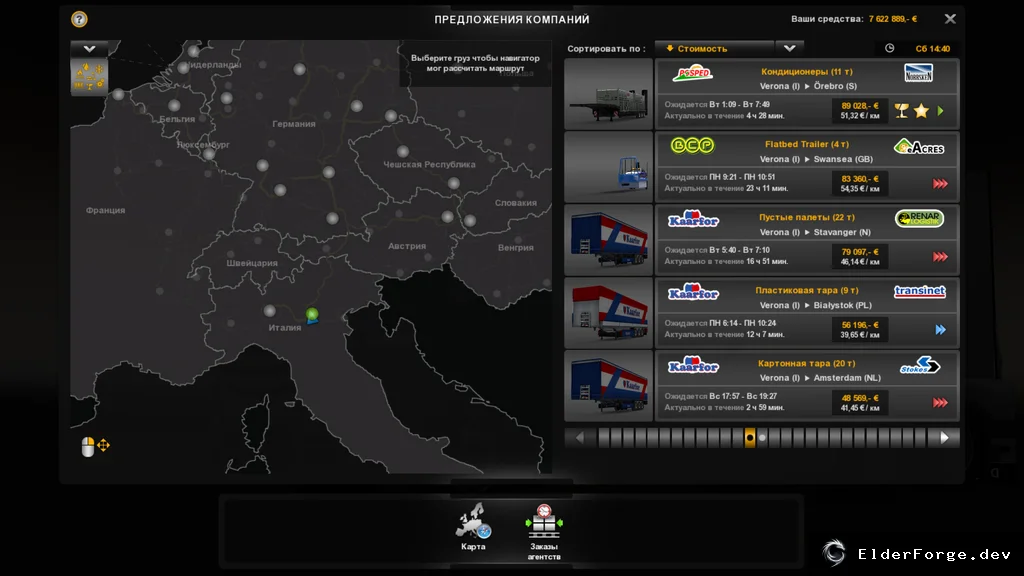
Task: Open the Карта map screen
Action: (473, 526)
